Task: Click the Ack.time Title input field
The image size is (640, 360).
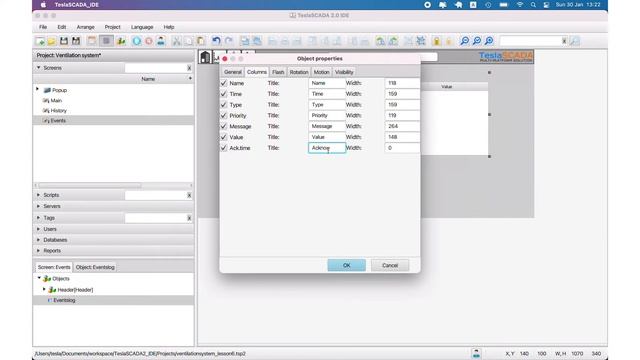Action: point(327,148)
